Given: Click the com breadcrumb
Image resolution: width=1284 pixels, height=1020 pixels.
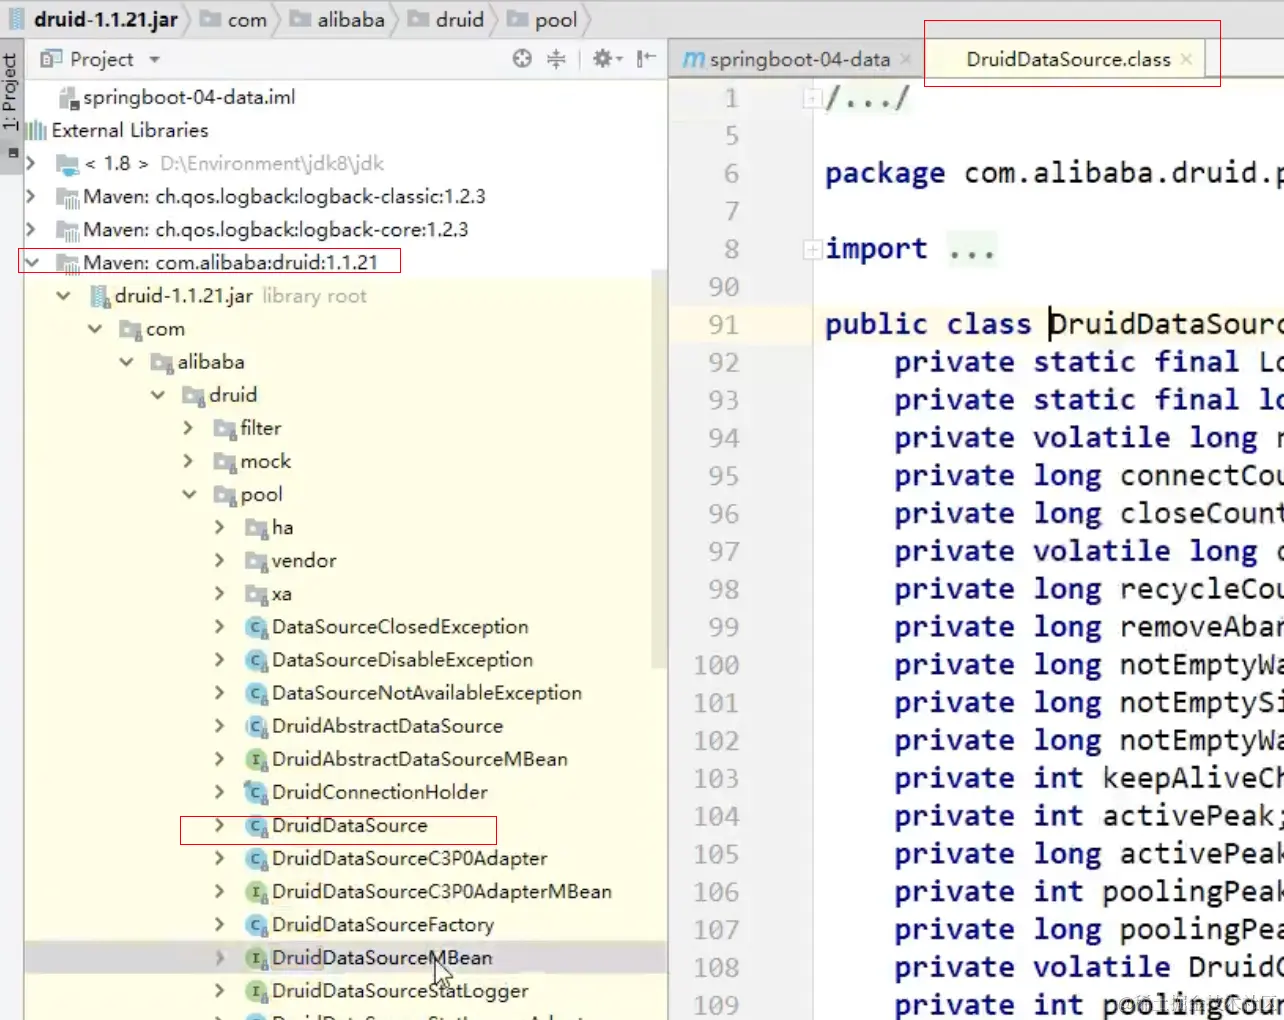Looking at the screenshot, I should tap(236, 20).
